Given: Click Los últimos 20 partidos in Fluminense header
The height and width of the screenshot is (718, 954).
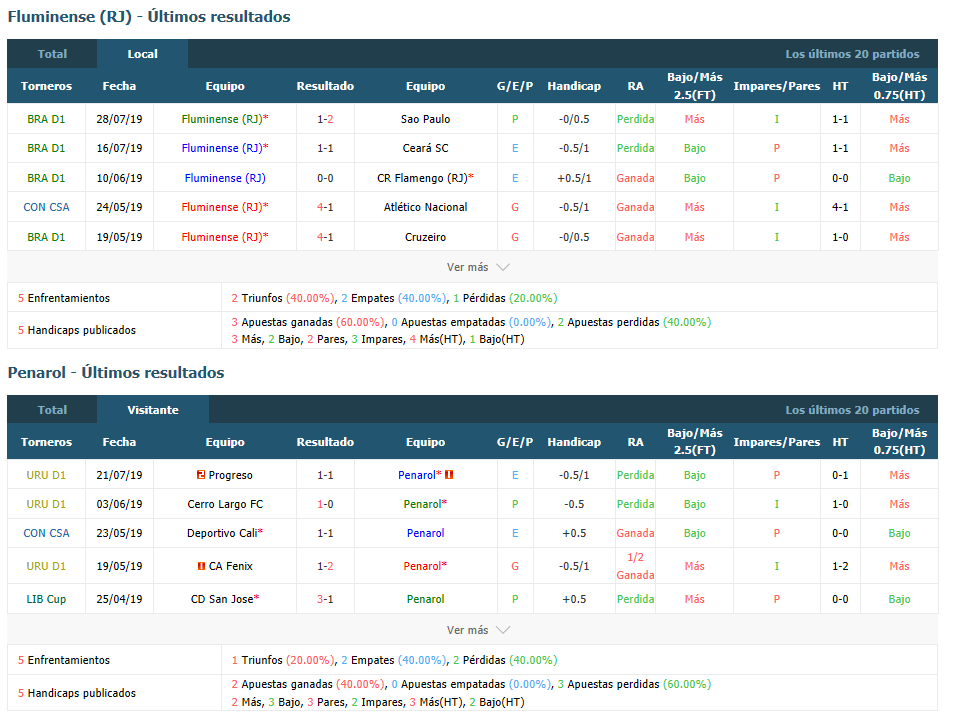Looking at the screenshot, I should coord(852,54).
